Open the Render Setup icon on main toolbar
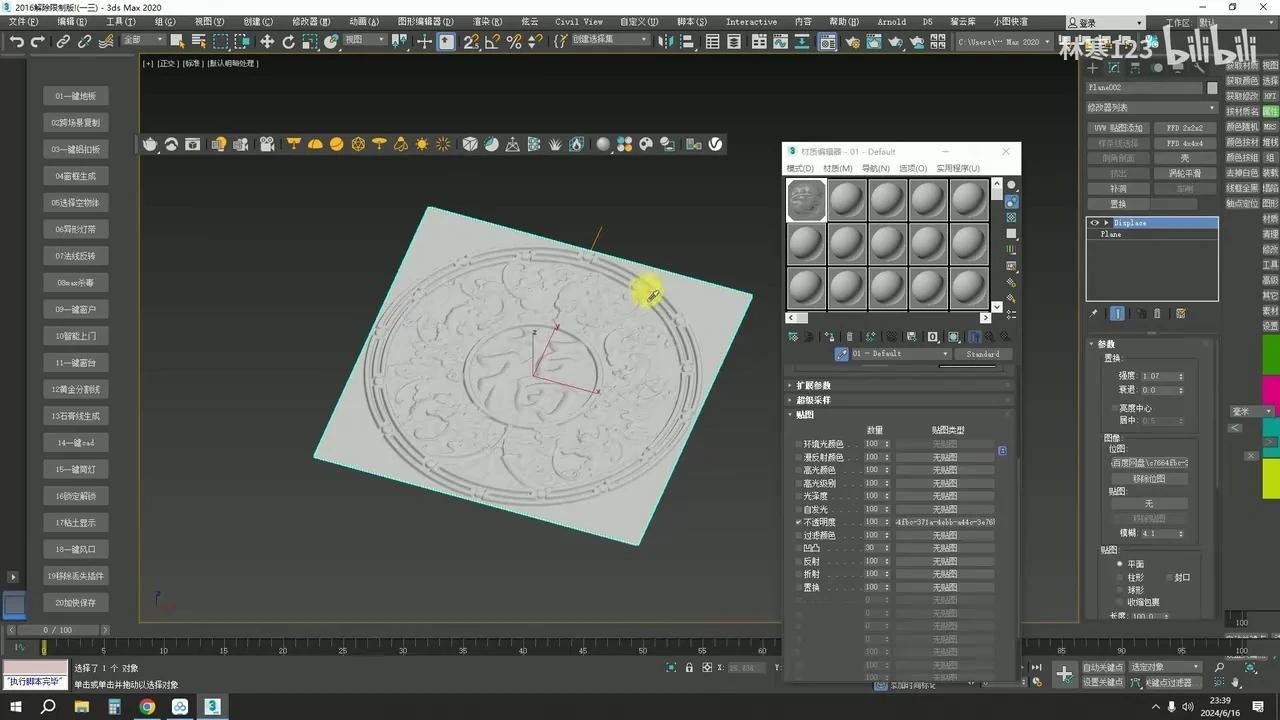The height and width of the screenshot is (720, 1280). tap(852, 41)
